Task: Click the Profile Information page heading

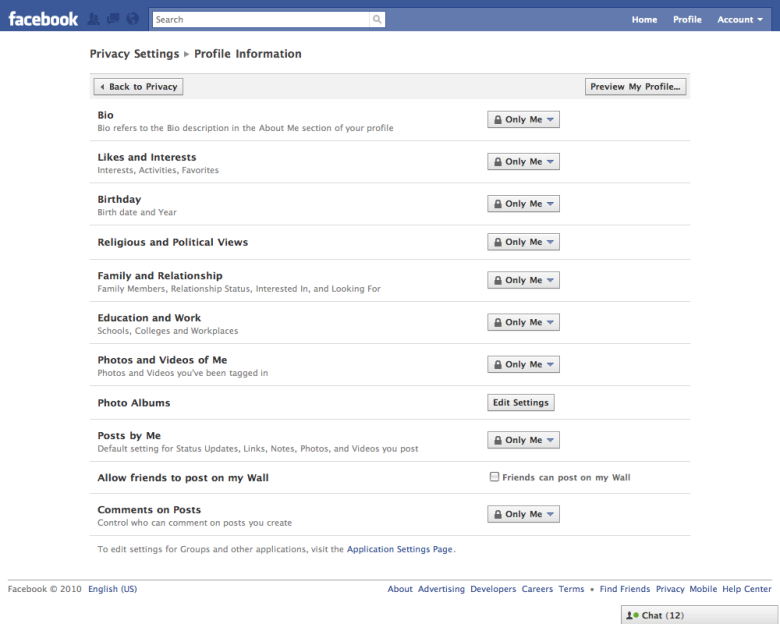Action: pos(248,54)
